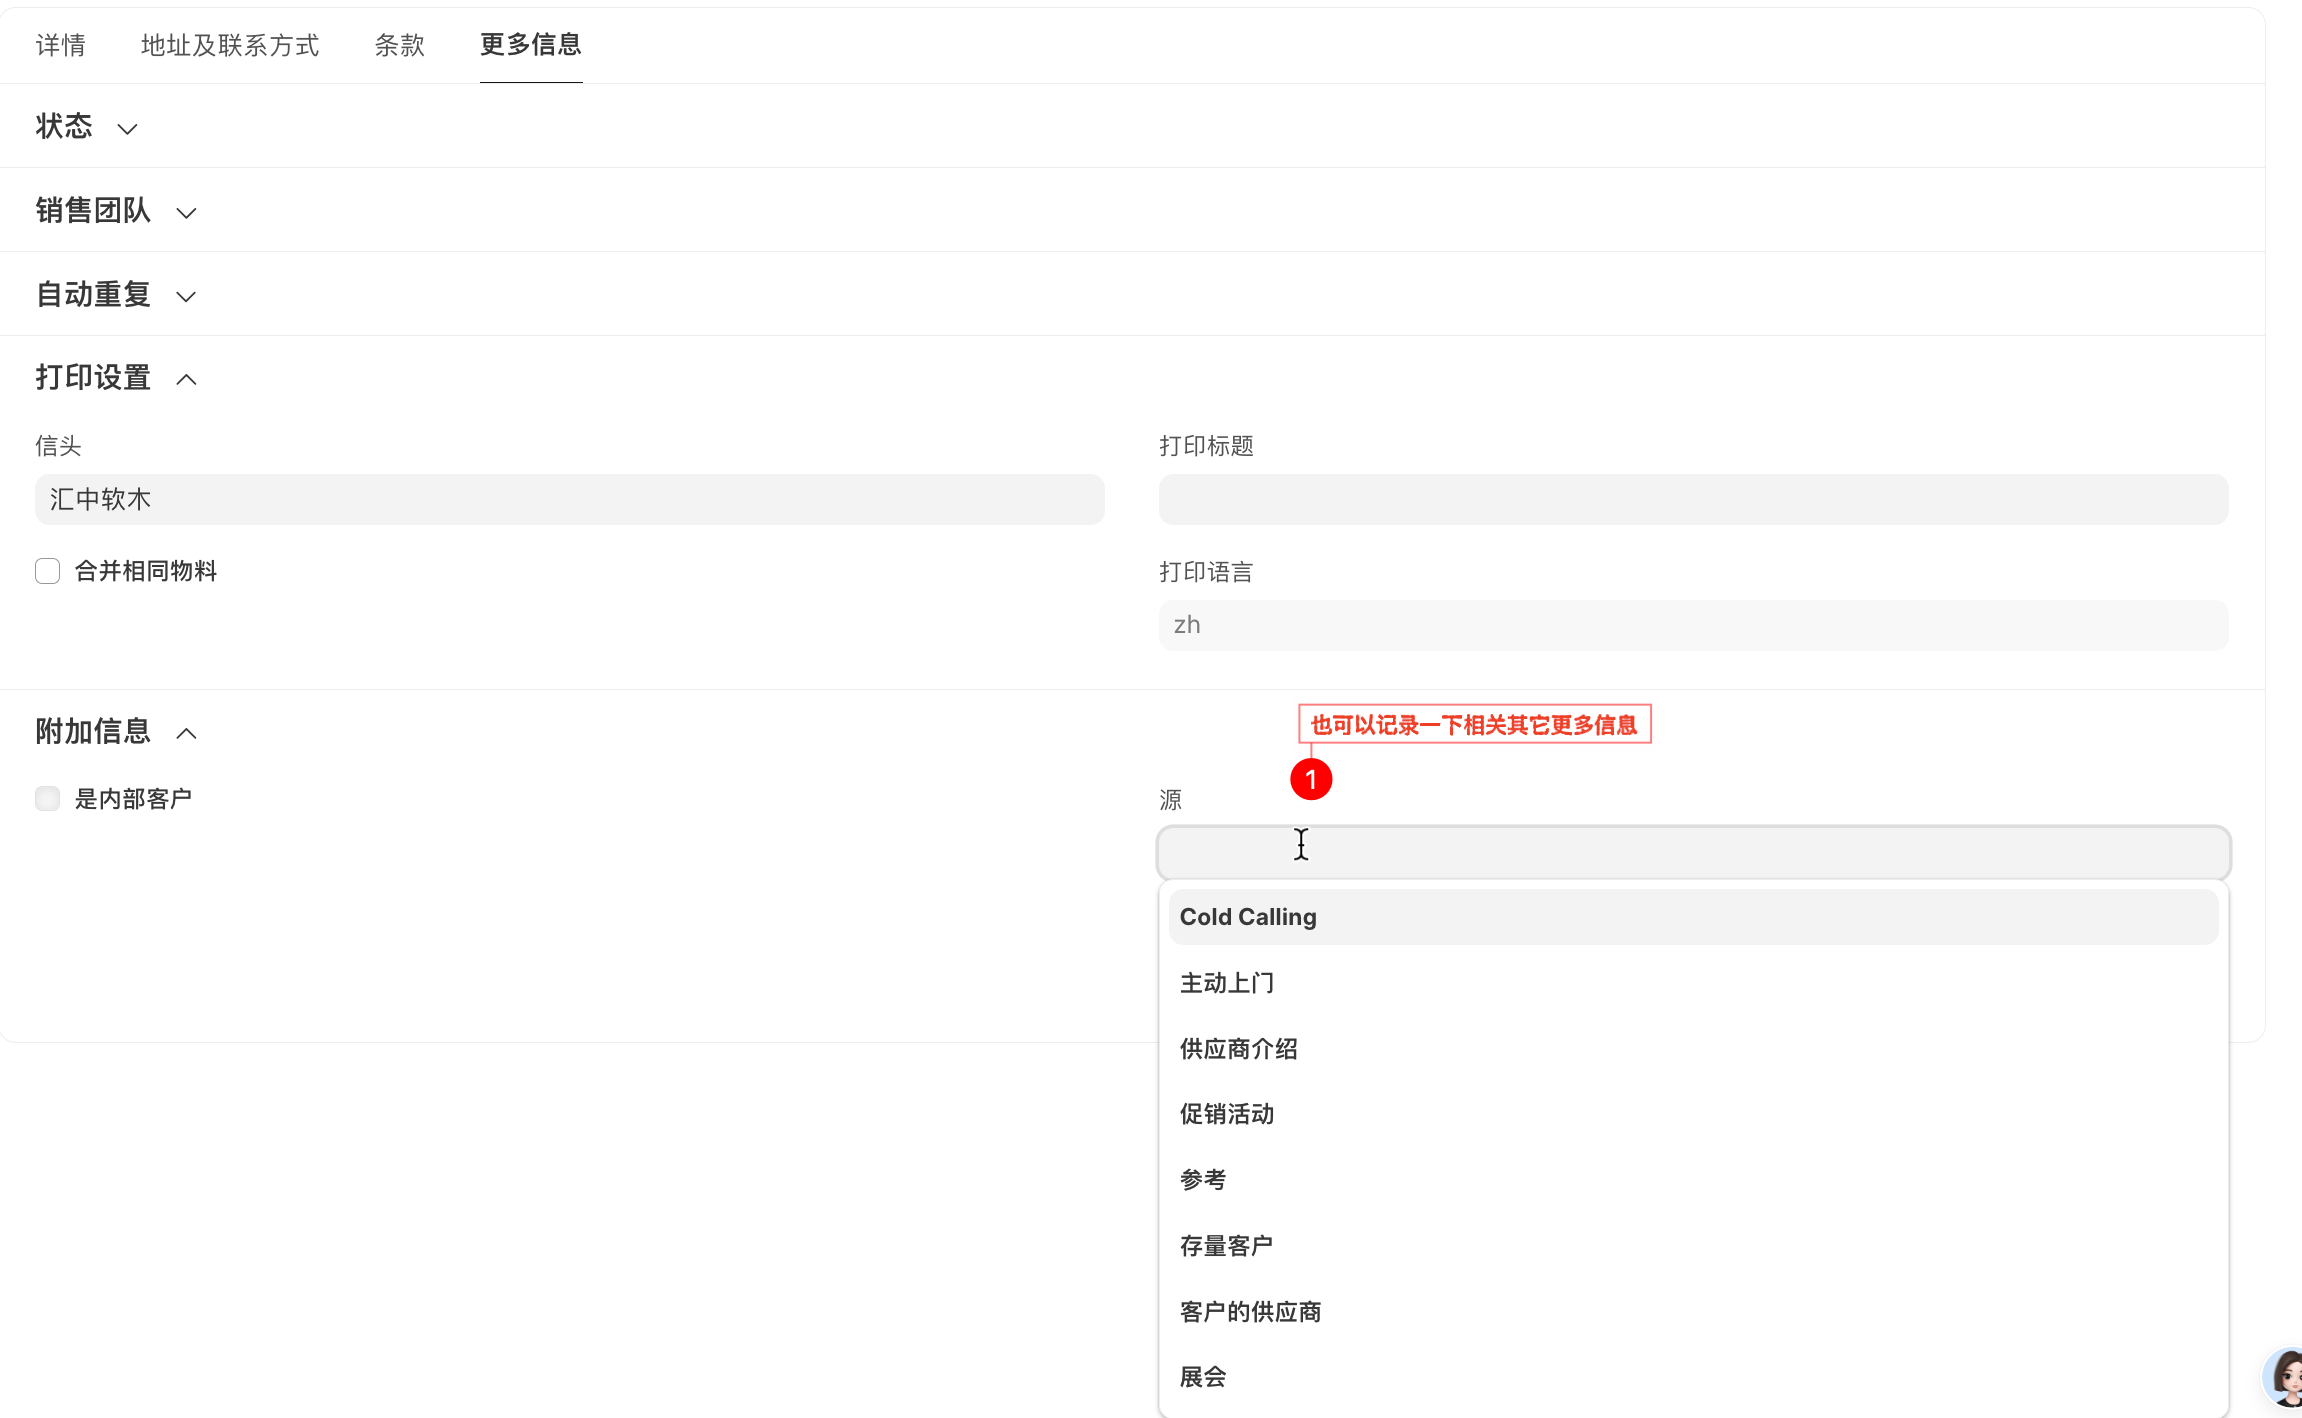Expand the 自动重复 section
2302x1418 pixels.
tap(186, 297)
